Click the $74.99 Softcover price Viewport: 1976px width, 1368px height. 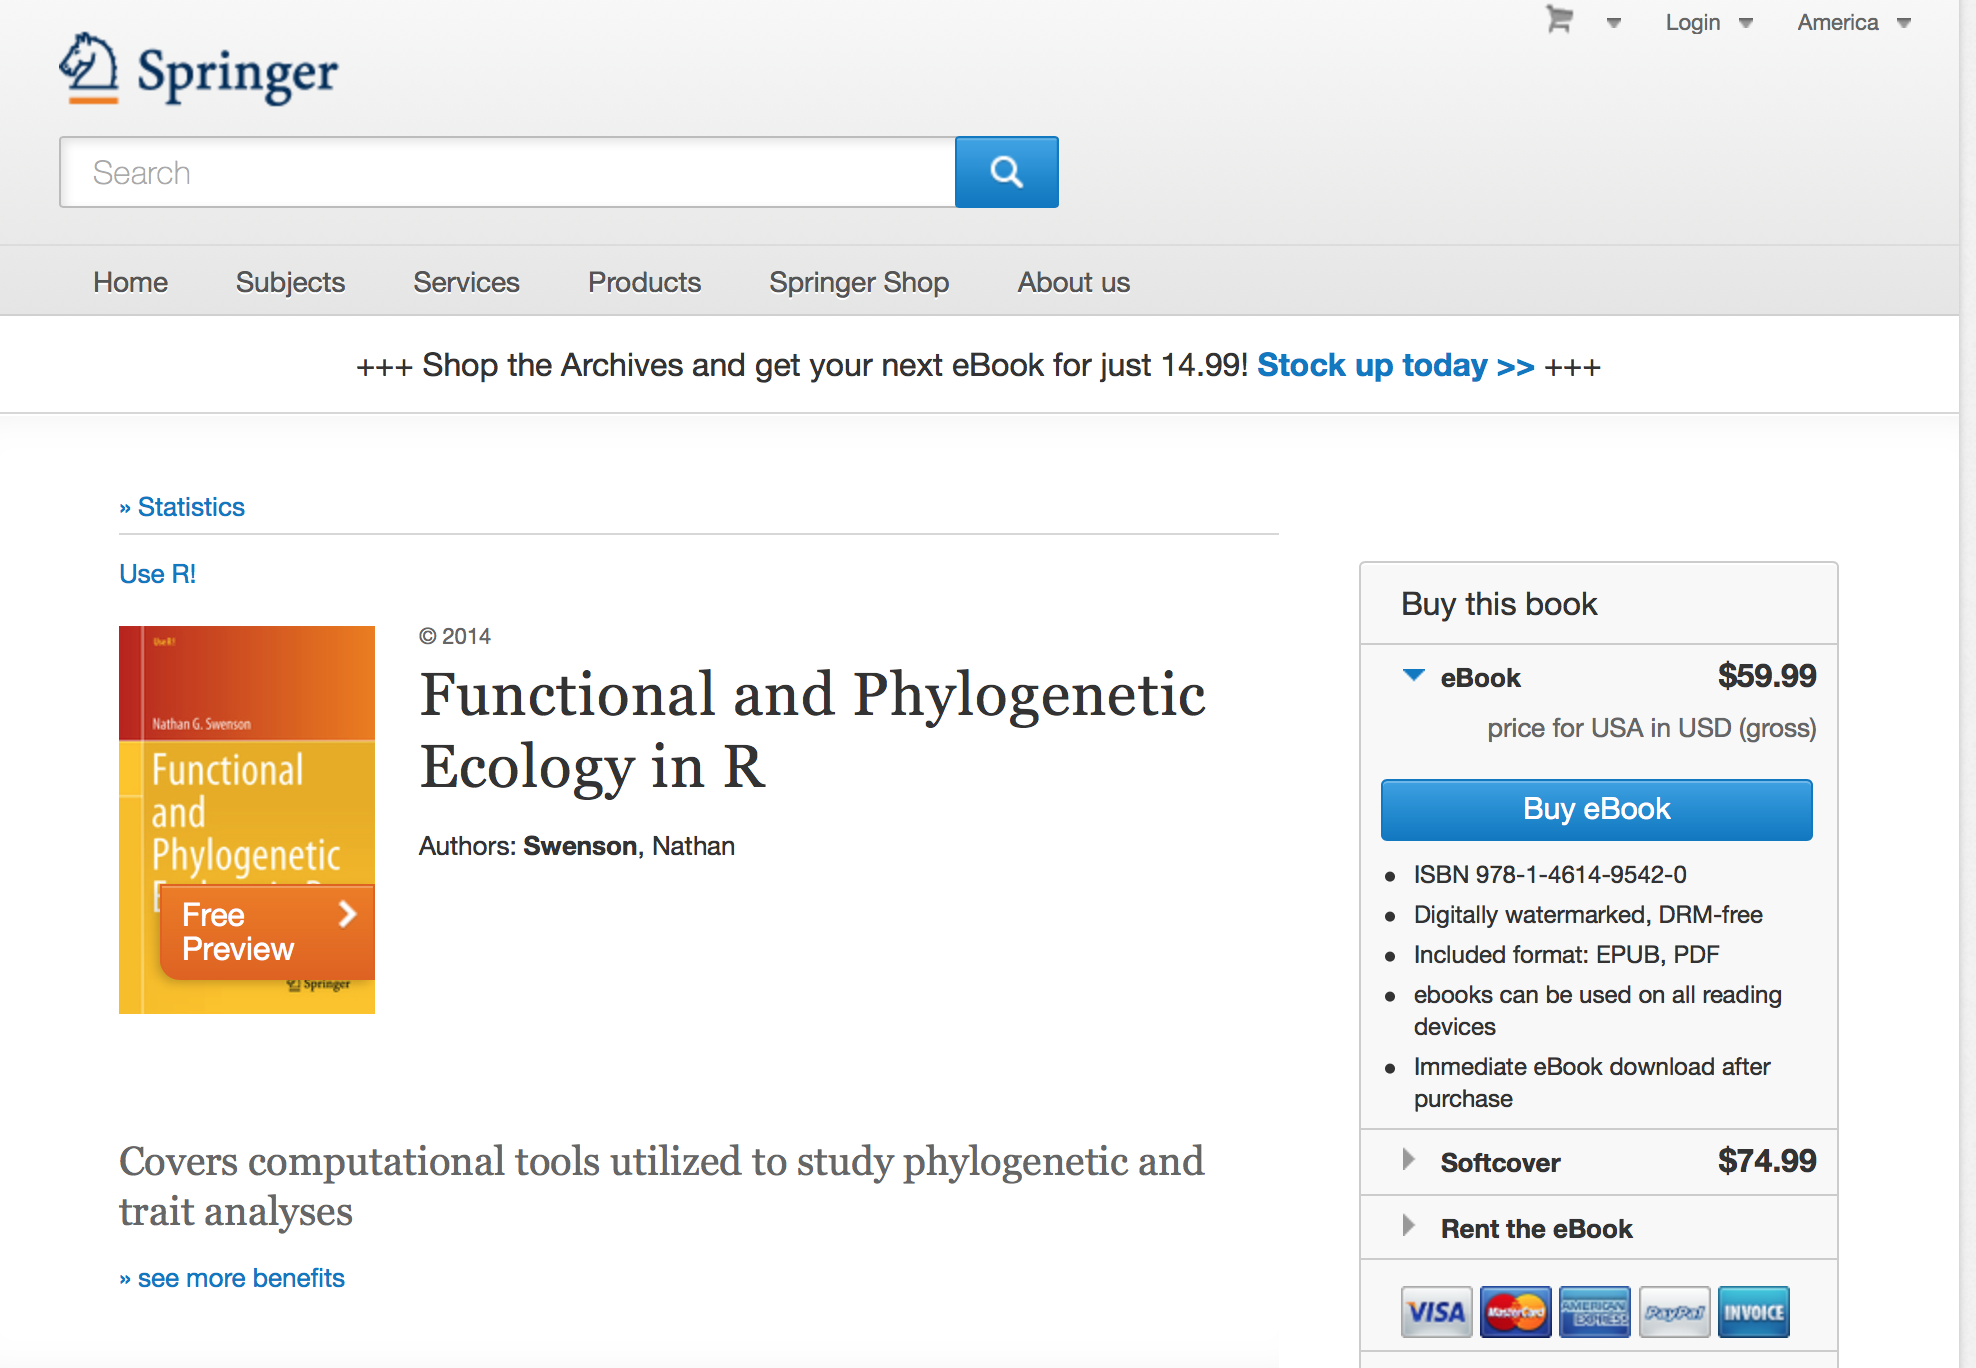1767,1161
